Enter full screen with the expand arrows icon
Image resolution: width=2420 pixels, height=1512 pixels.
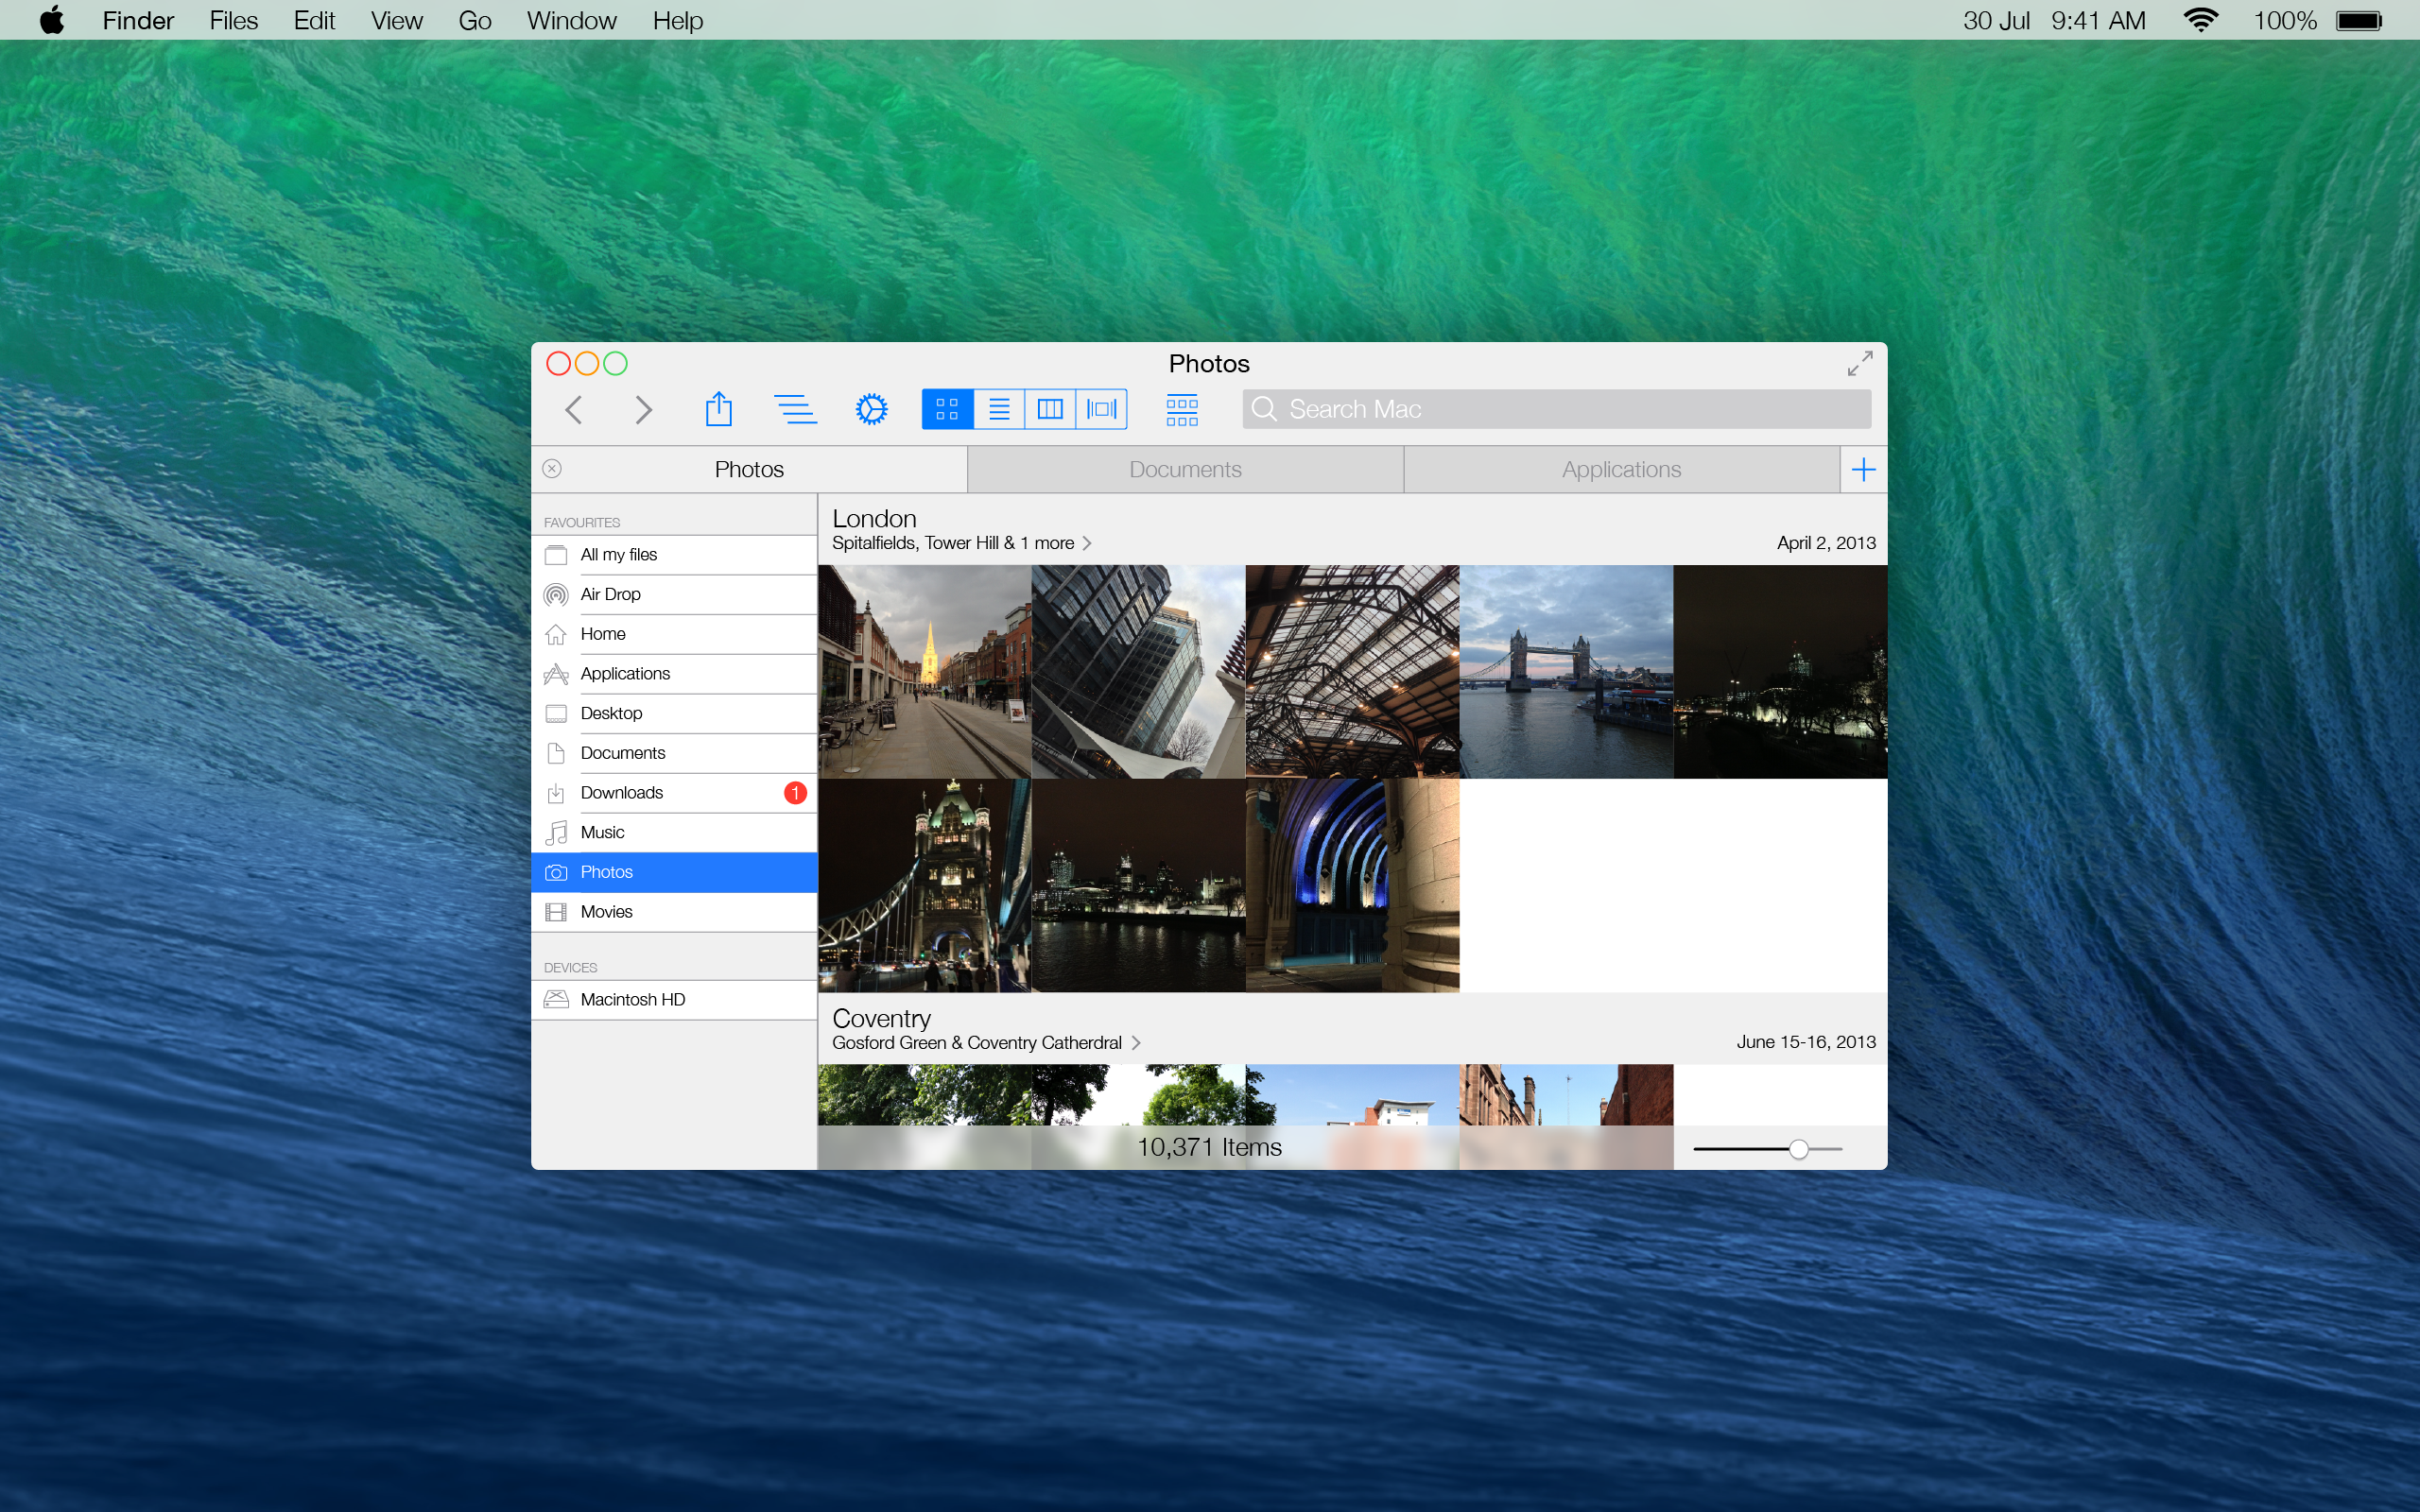(1859, 364)
